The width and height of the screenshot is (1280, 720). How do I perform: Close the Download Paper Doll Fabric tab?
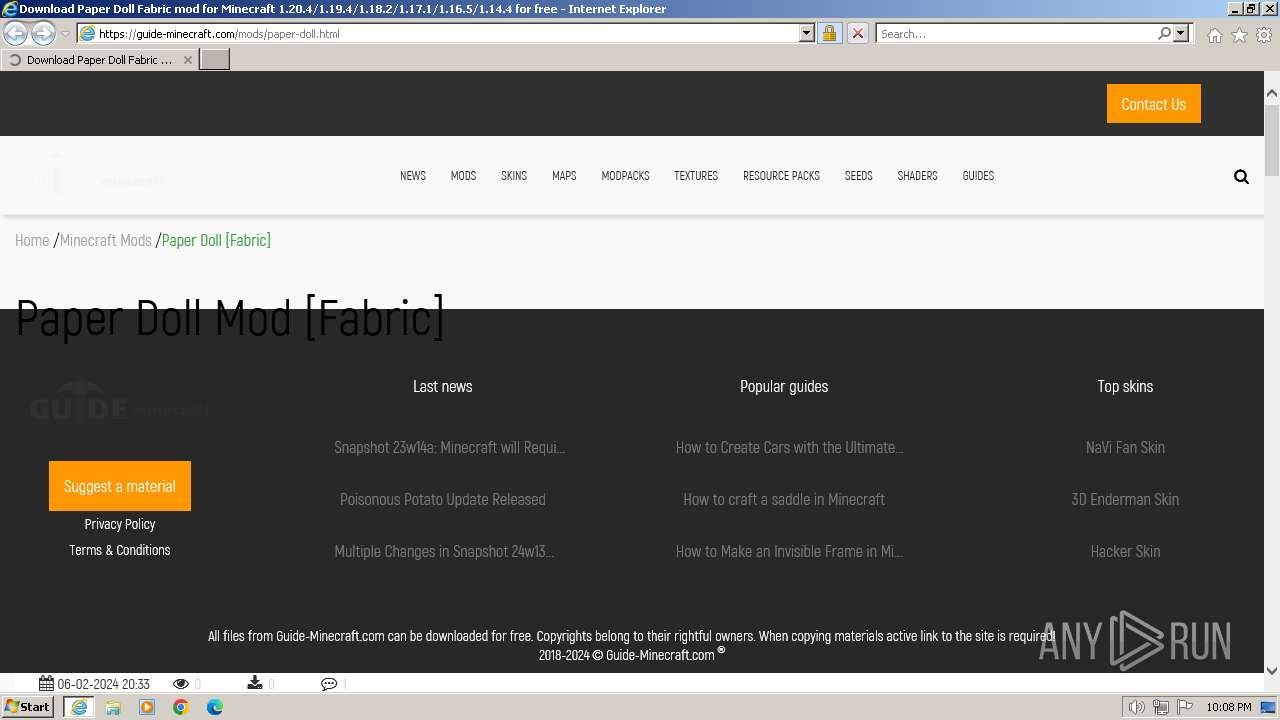pos(187,60)
